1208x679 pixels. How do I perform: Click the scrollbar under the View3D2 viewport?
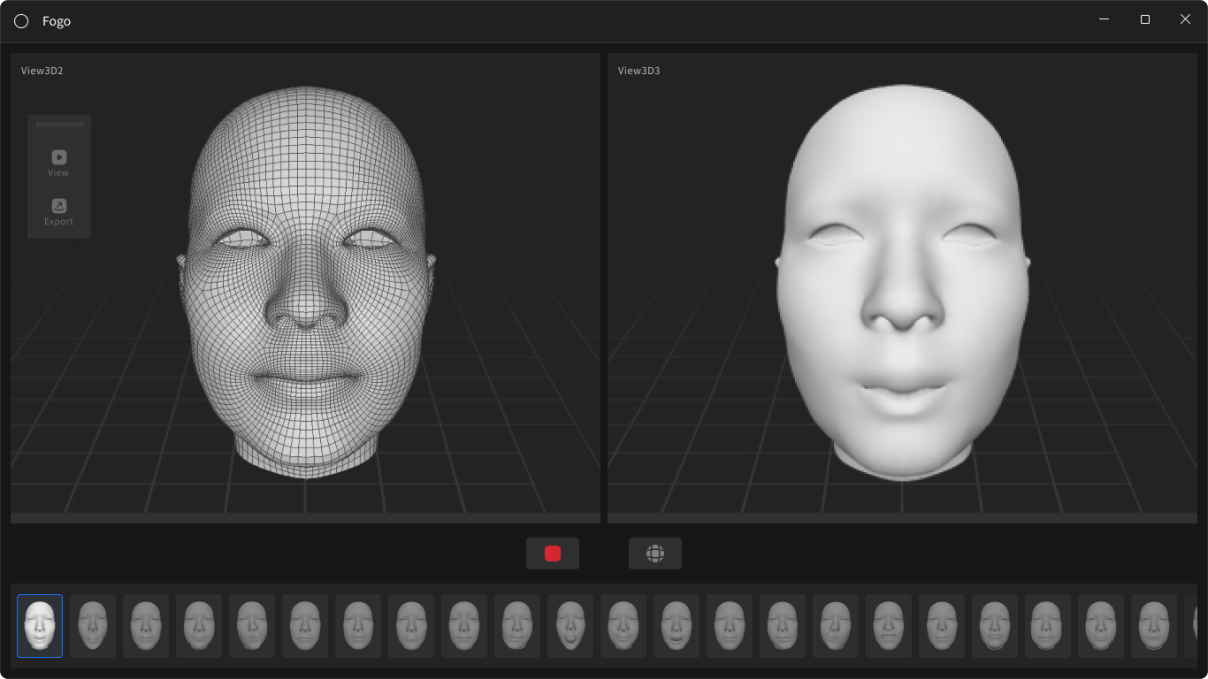[x=305, y=517]
